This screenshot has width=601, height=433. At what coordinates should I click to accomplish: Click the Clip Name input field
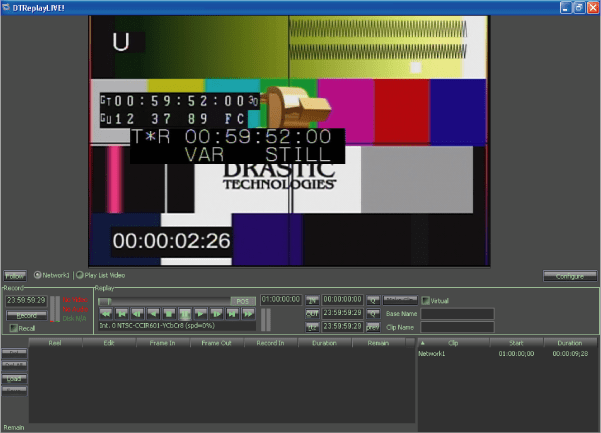pyautogui.click(x=457, y=327)
